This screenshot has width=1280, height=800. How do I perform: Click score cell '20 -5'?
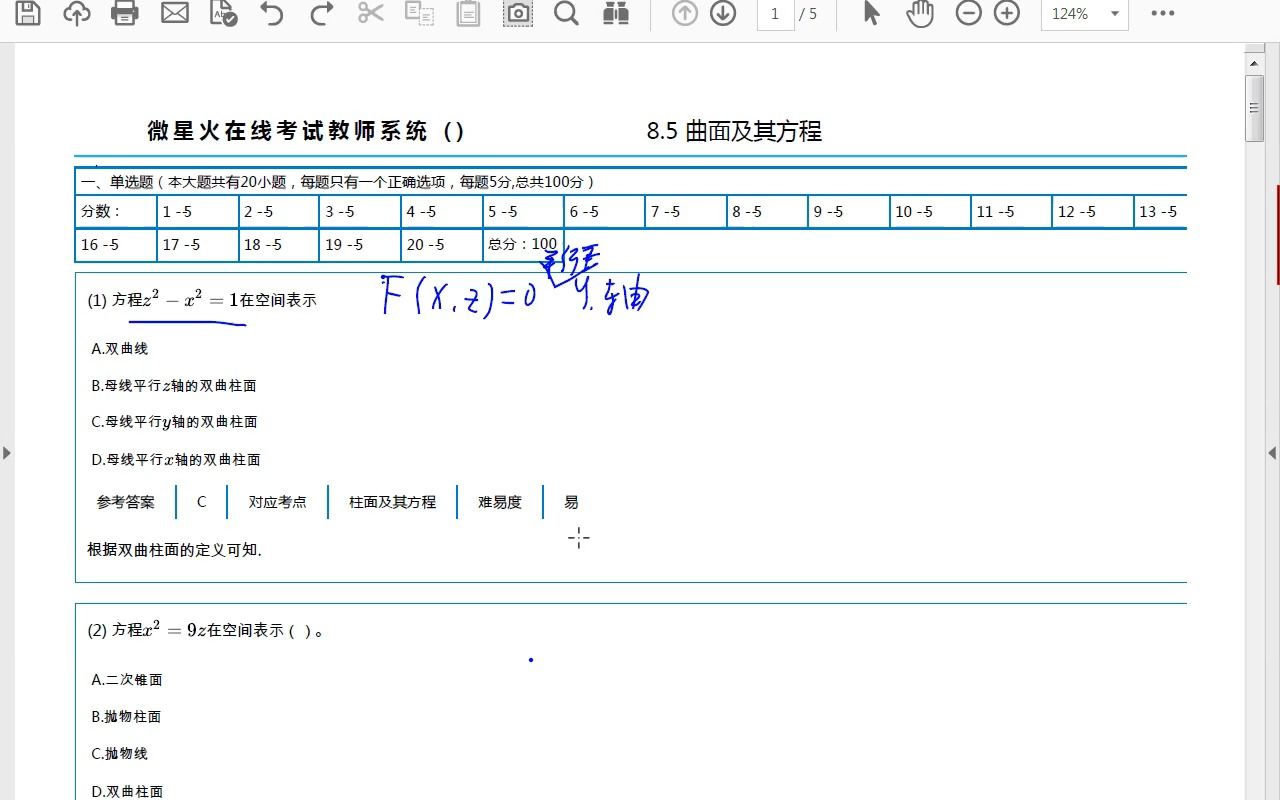pos(441,245)
